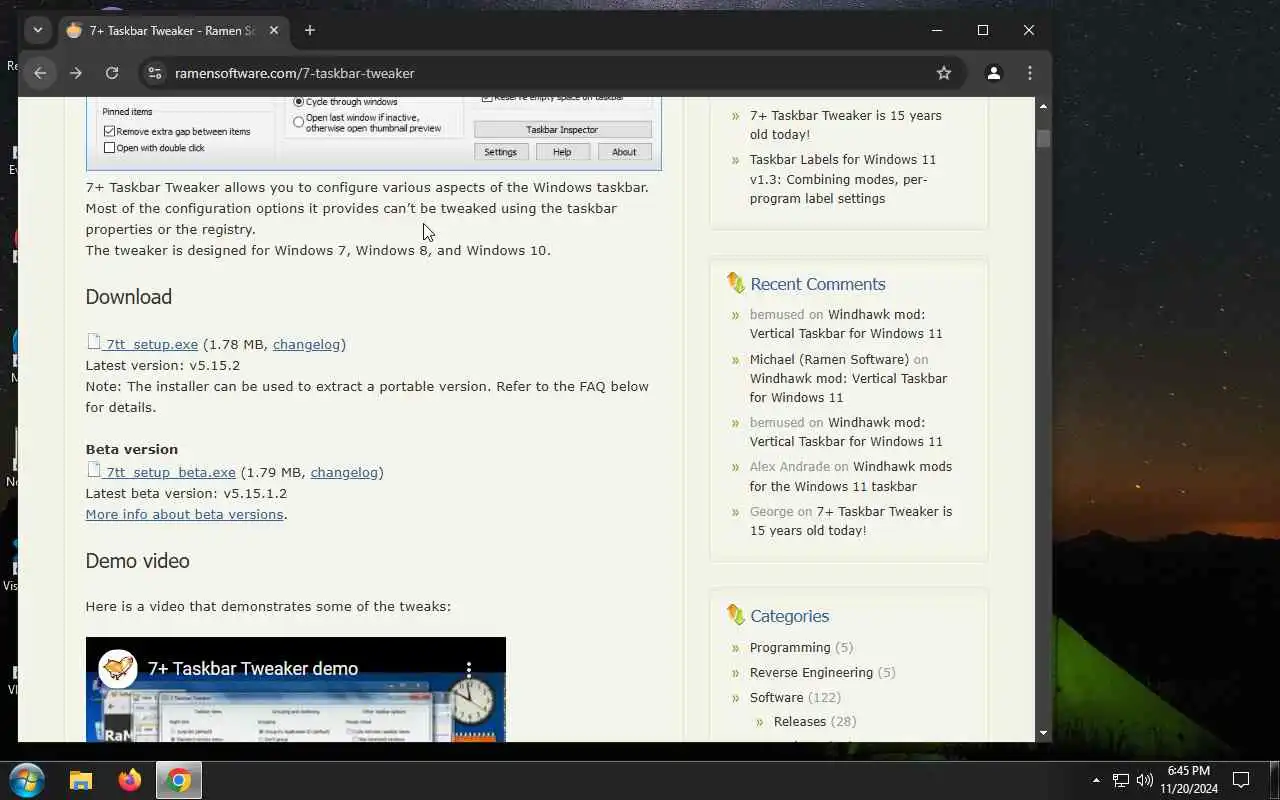Go back to the previous page in Chrome

tap(40, 73)
